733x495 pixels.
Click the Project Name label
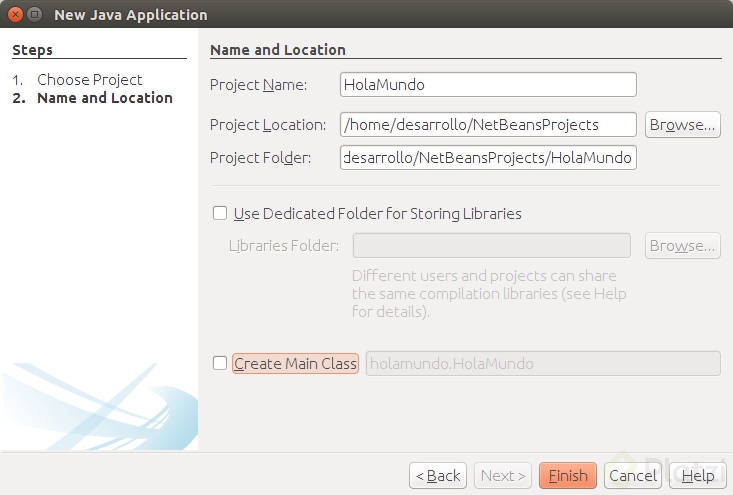[258, 85]
